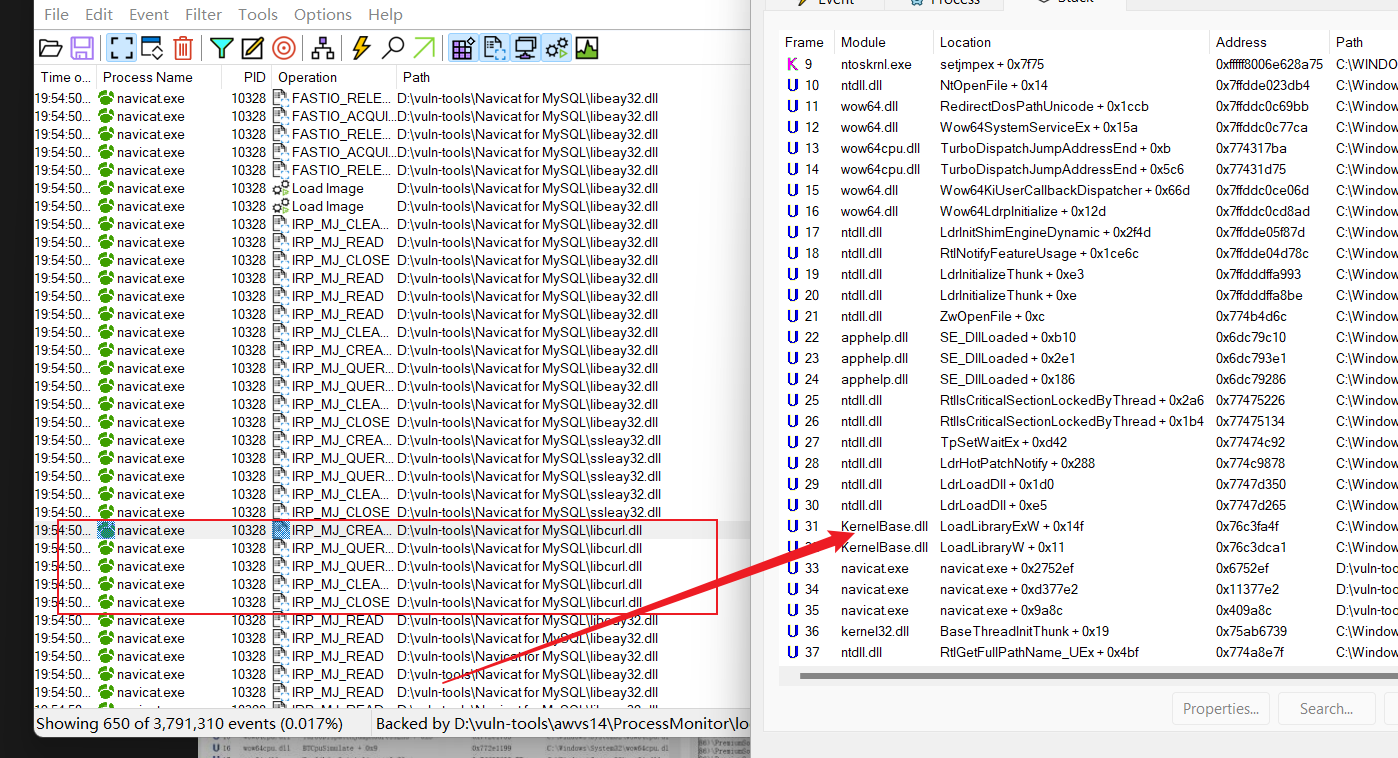Viewport: 1398px width, 758px height.
Task: Select the 'LoadLibraryExW + 0x14f' location
Action: tap(1012, 526)
